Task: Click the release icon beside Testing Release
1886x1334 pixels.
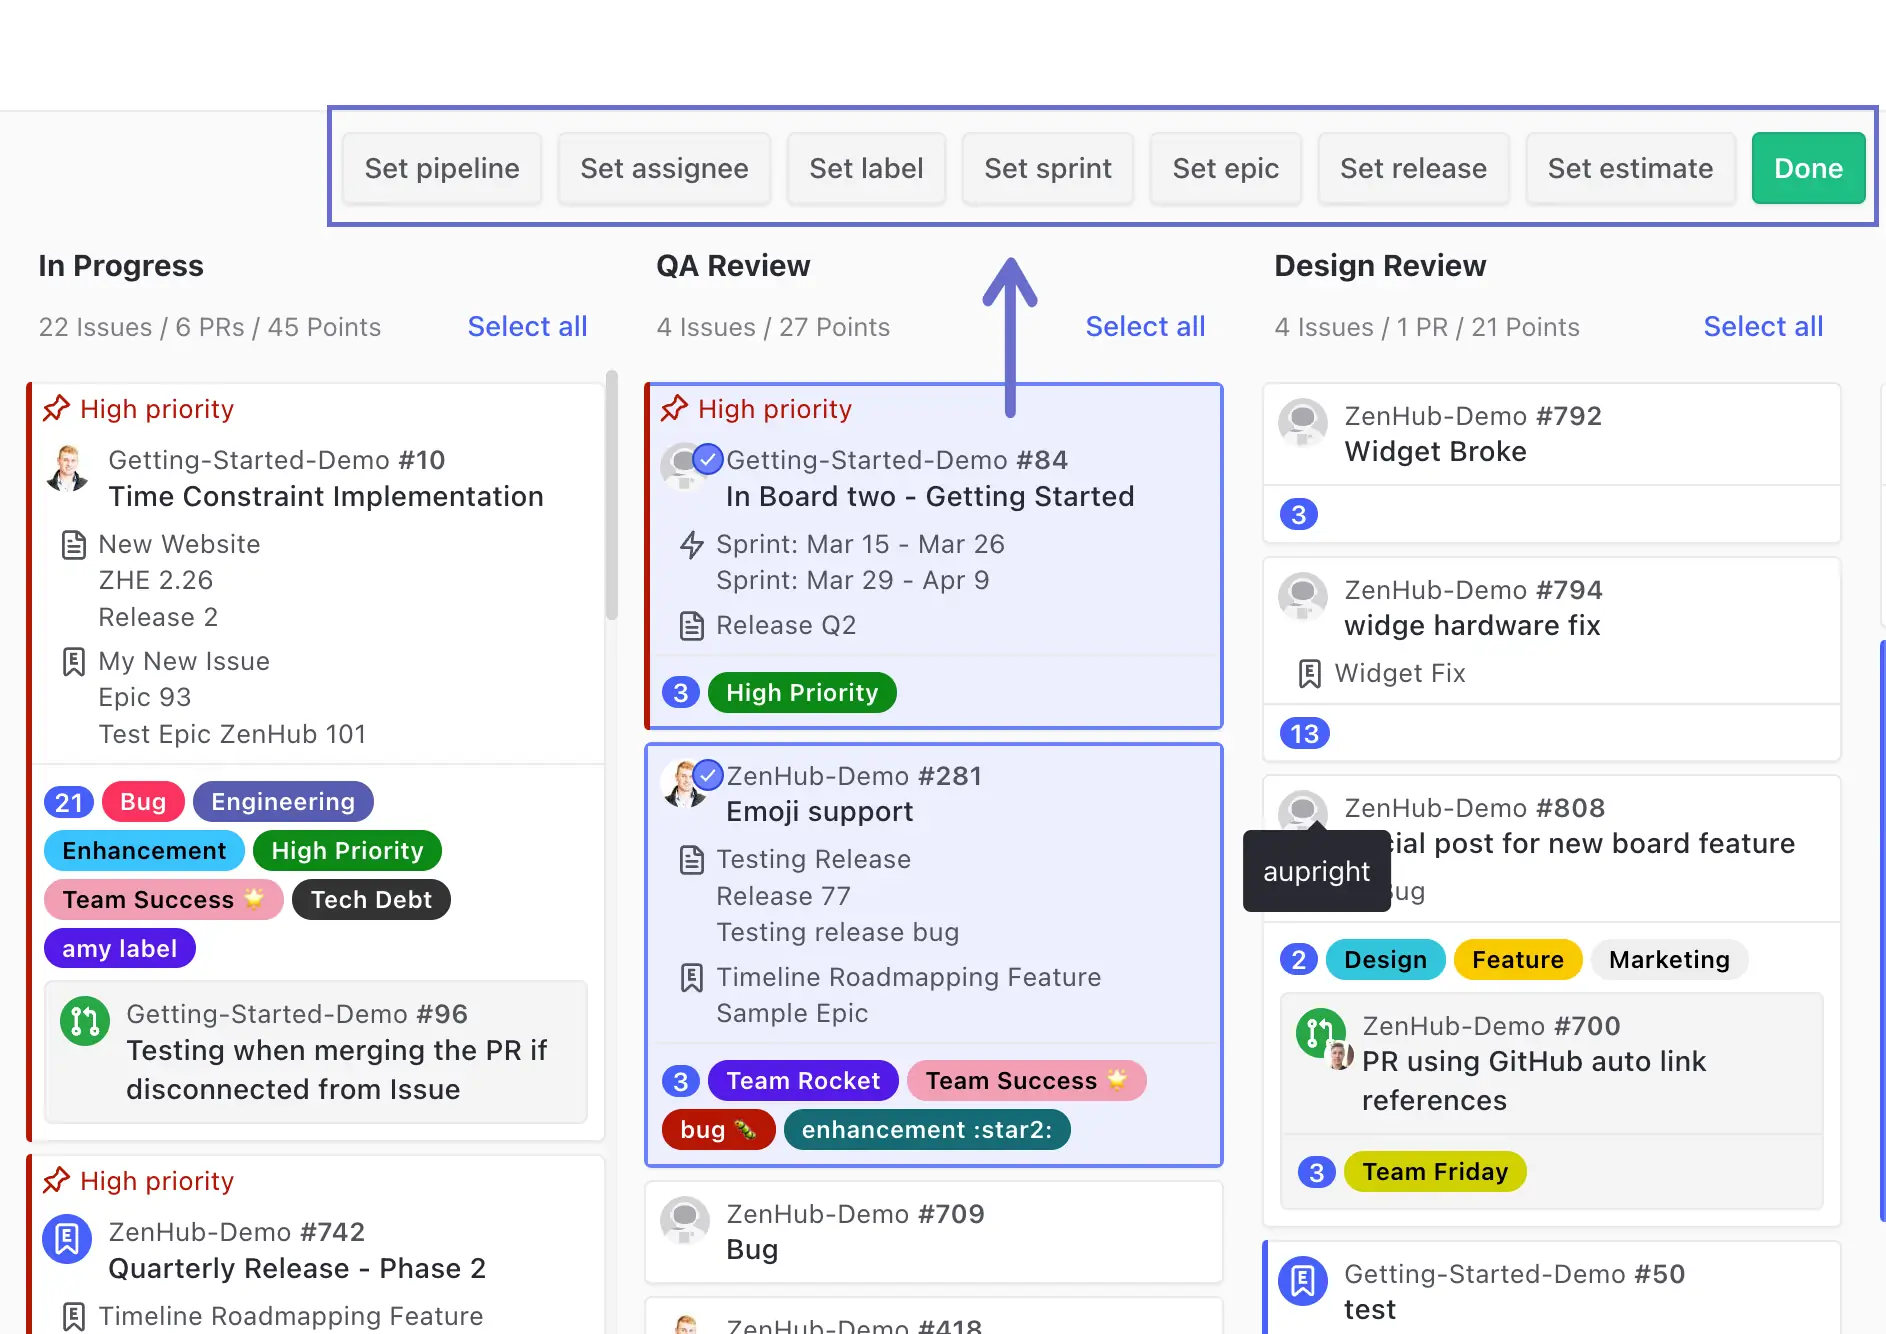Action: pos(692,860)
